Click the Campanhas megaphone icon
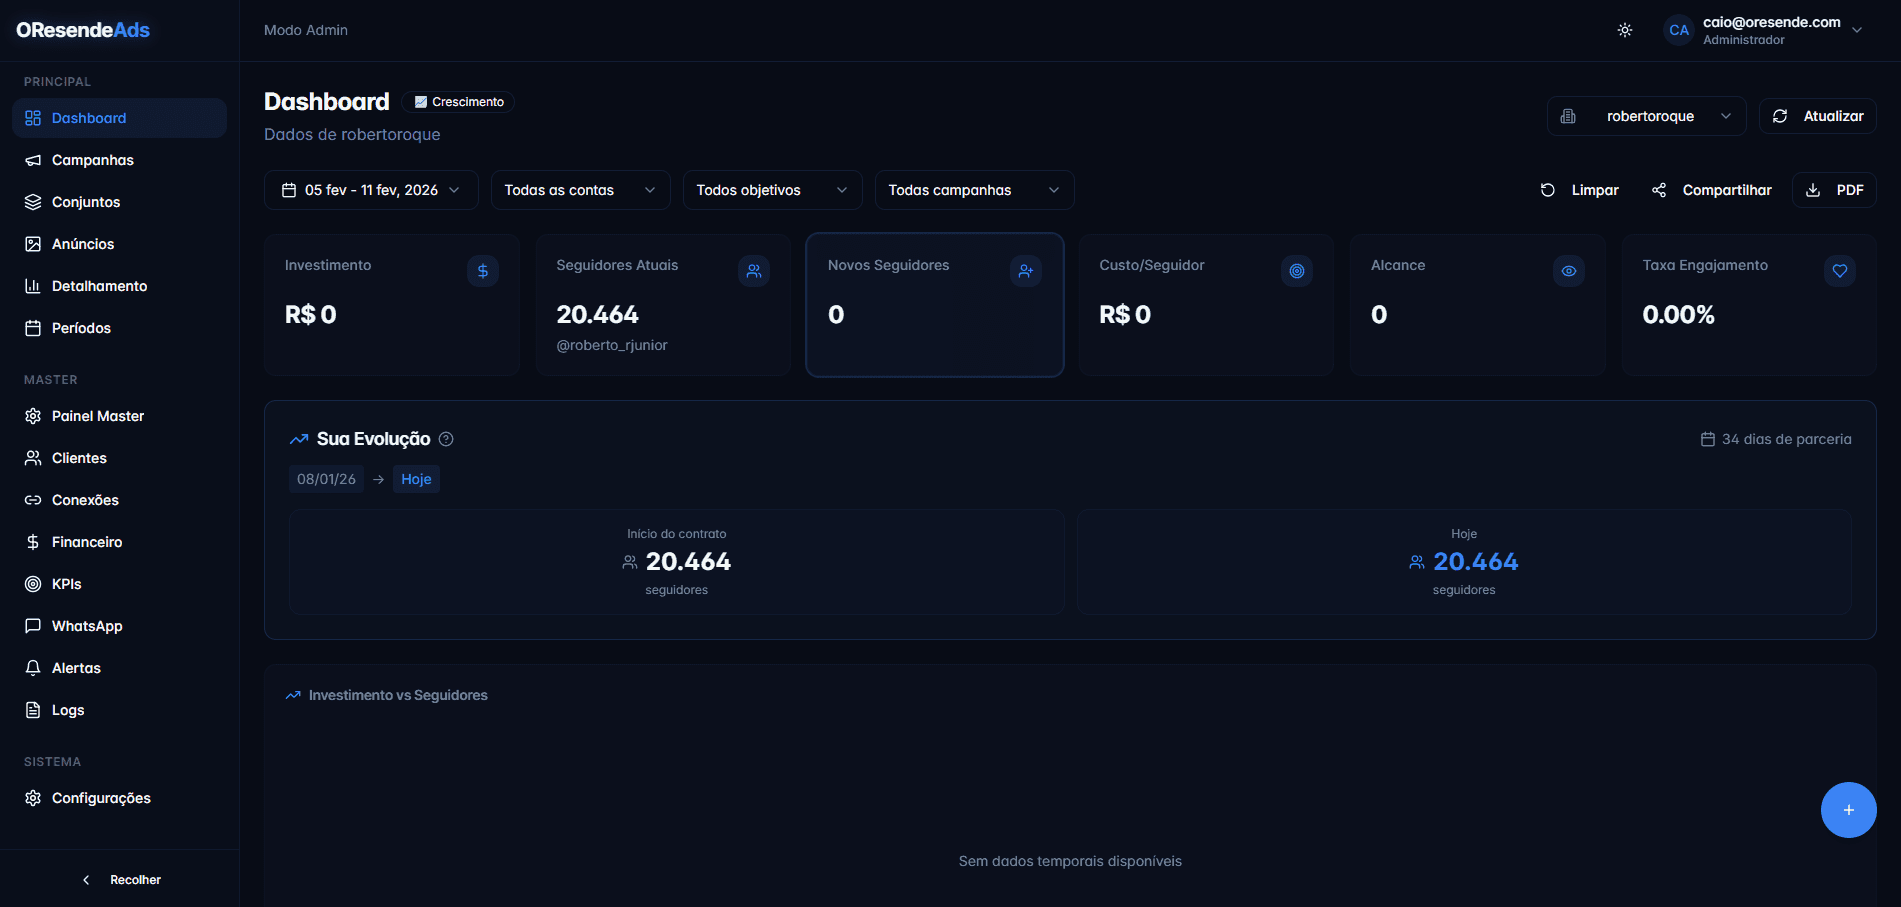 (33, 160)
